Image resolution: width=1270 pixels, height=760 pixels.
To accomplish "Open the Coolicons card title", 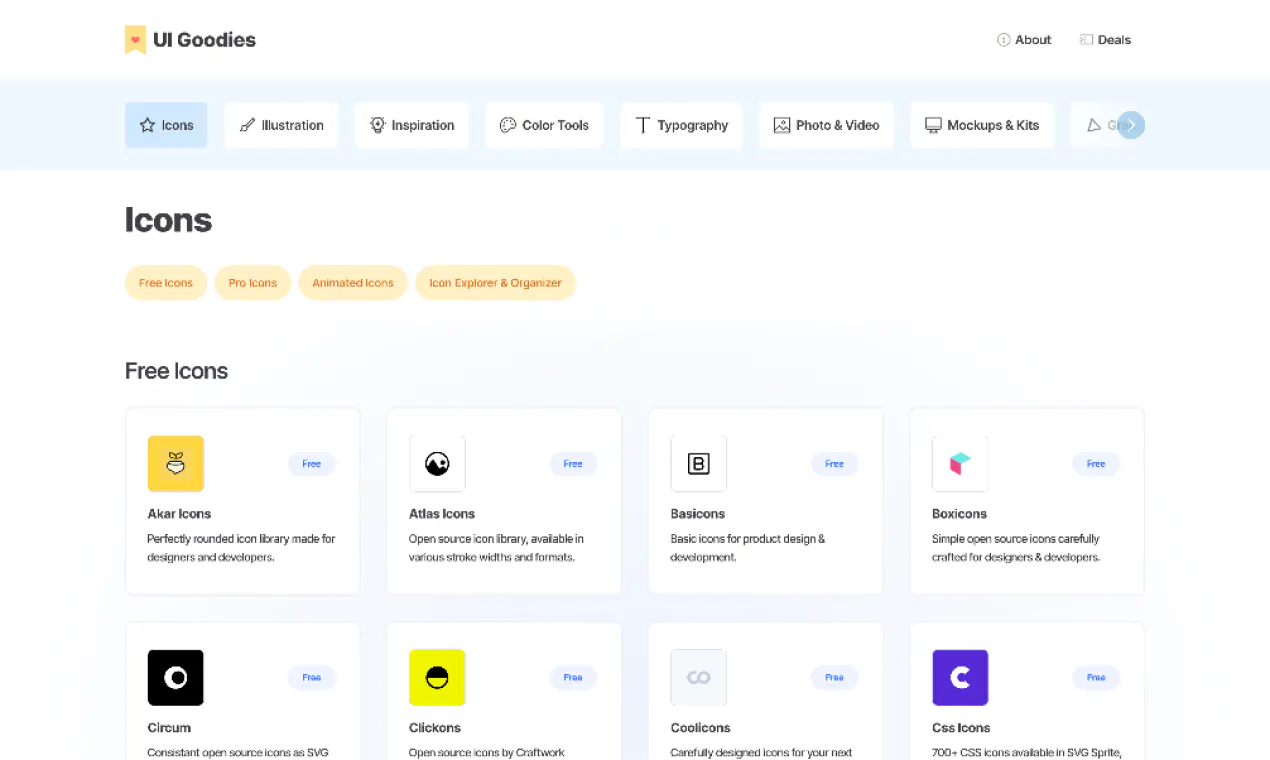I will pyautogui.click(x=701, y=728).
